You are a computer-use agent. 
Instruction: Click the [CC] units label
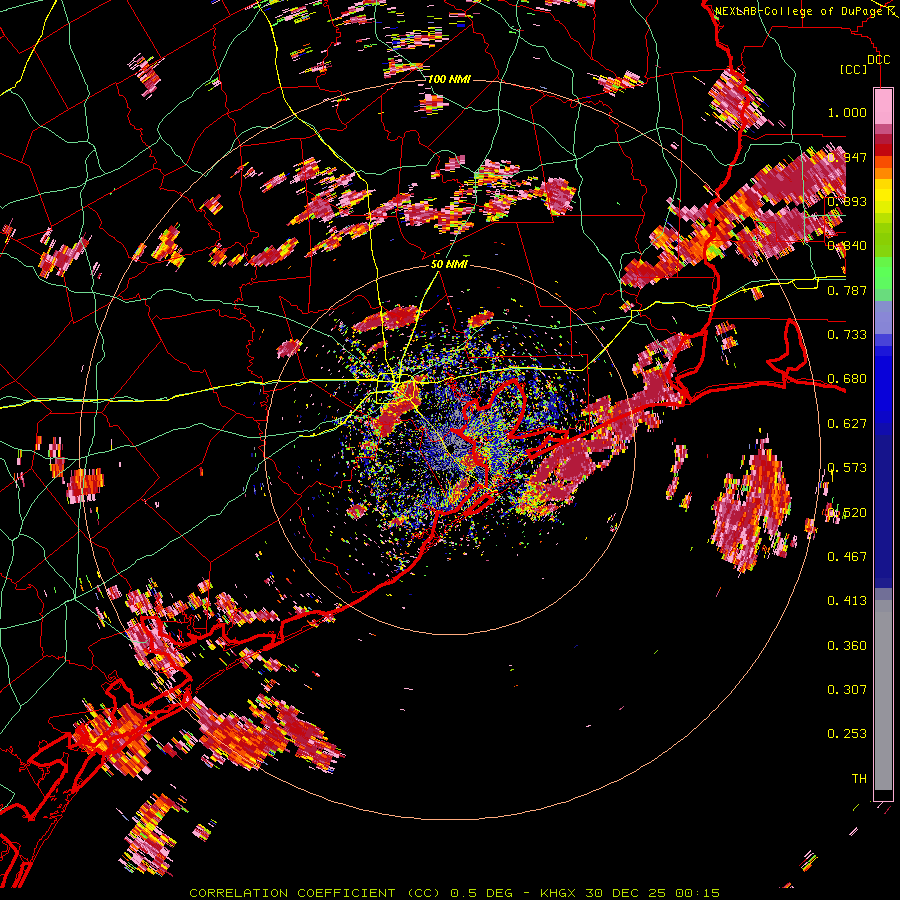pos(854,69)
